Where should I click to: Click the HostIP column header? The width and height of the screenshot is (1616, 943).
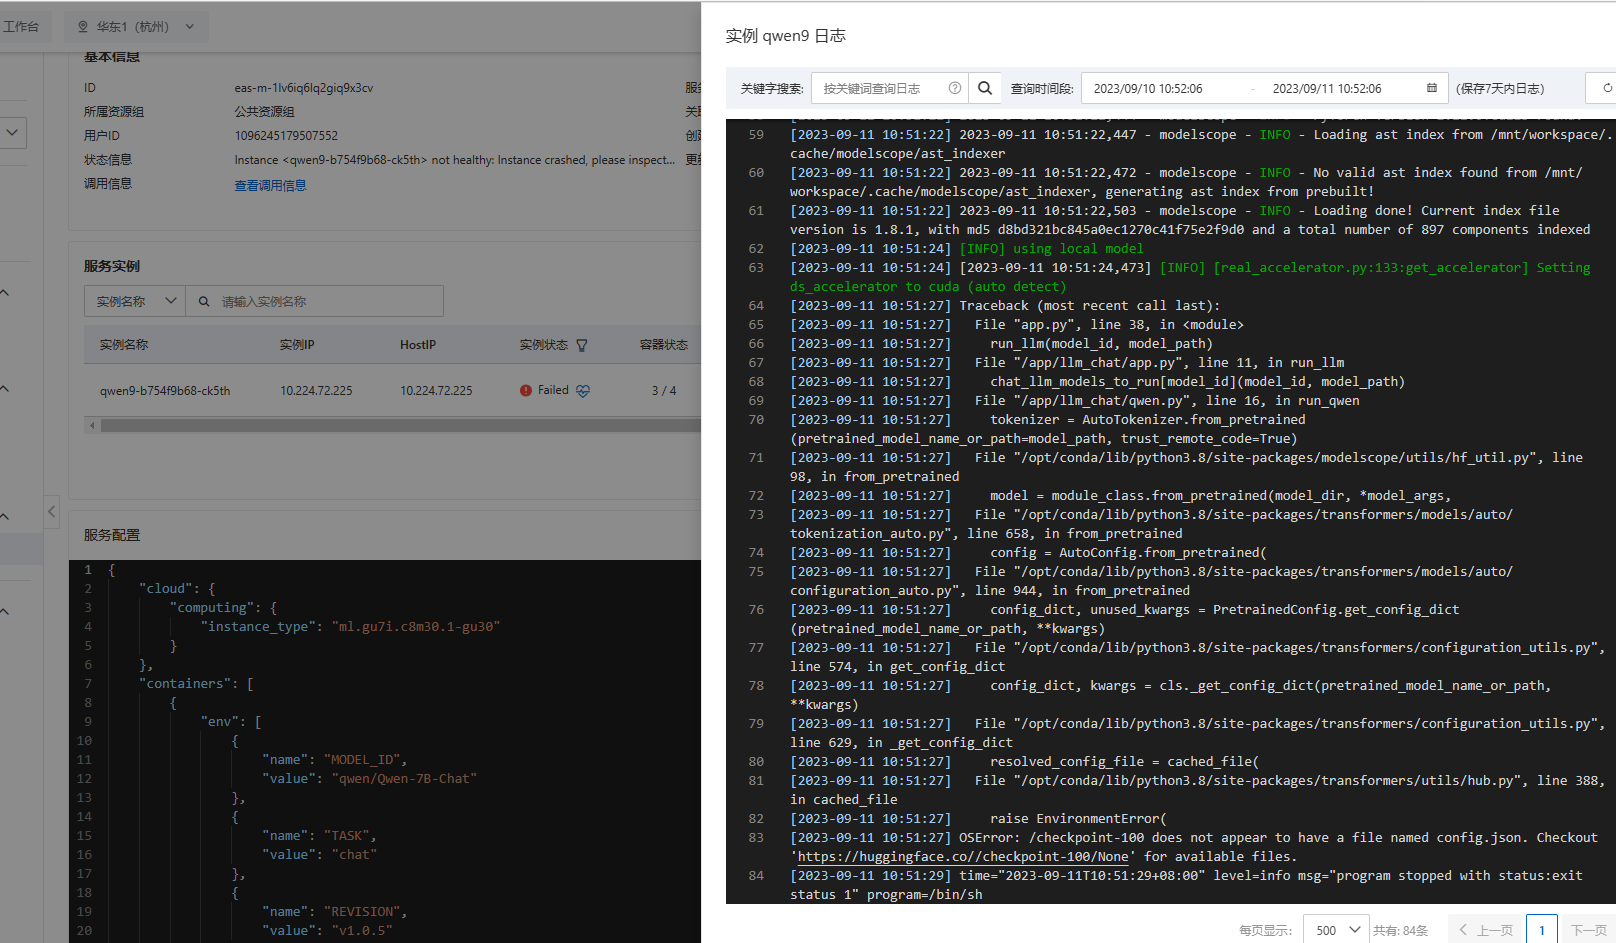[418, 345]
